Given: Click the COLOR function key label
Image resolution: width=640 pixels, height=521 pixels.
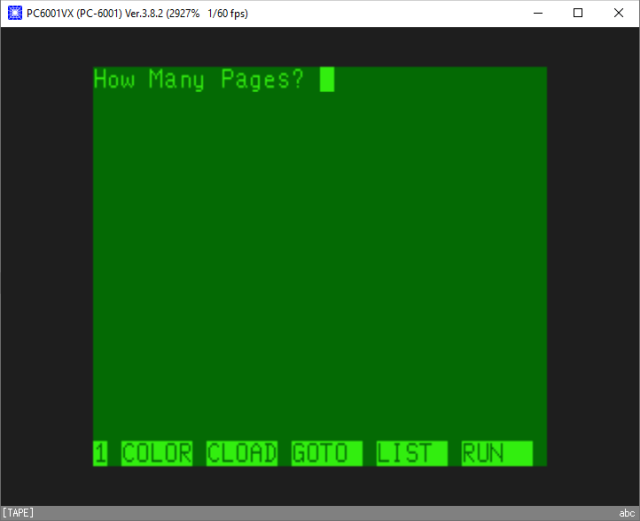Looking at the screenshot, I should pos(157,453).
